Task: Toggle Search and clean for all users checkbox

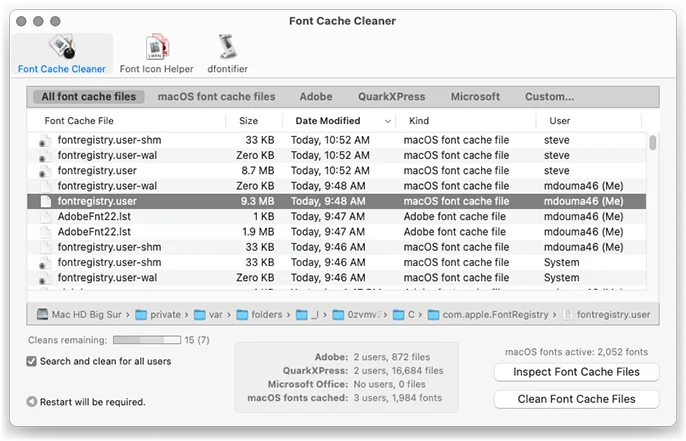Action: 32,361
